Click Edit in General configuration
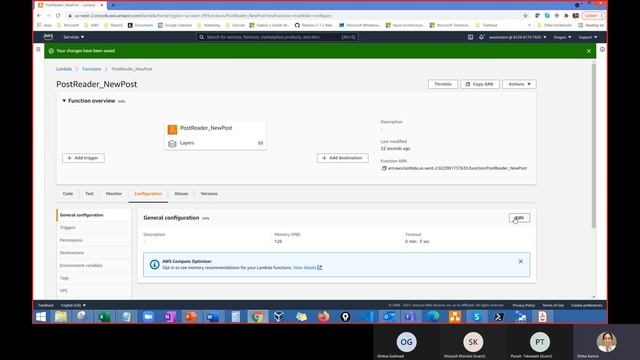 [x=519, y=218]
